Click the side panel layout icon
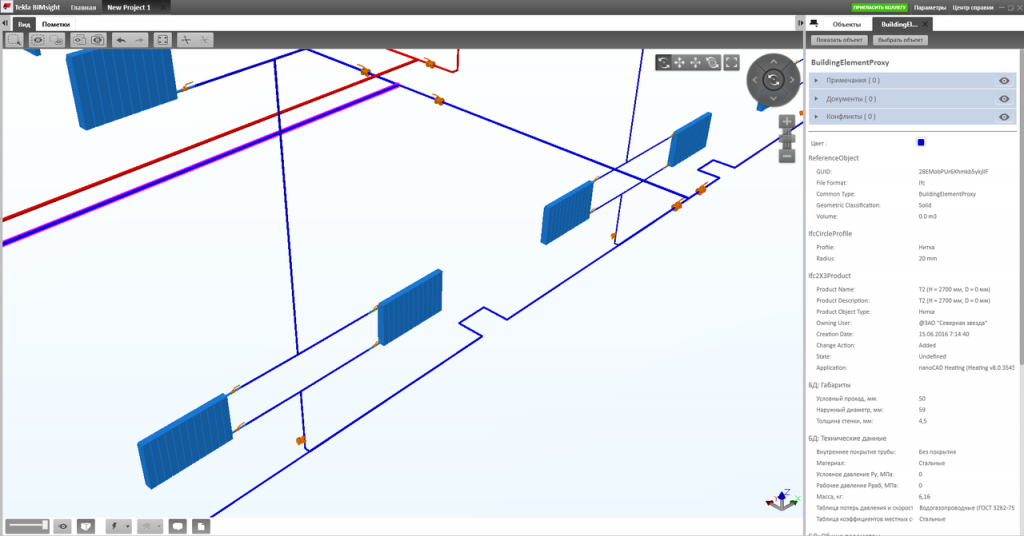Screen dimensions: 1024x536 pyautogui.click(x=814, y=24)
